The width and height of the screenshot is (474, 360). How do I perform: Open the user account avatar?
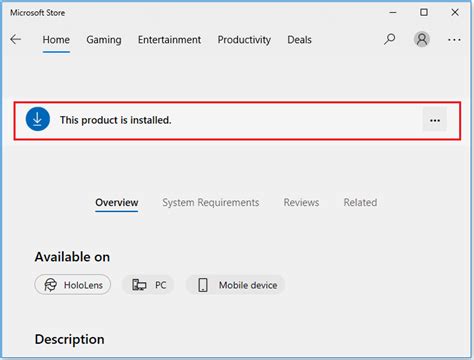coord(422,39)
